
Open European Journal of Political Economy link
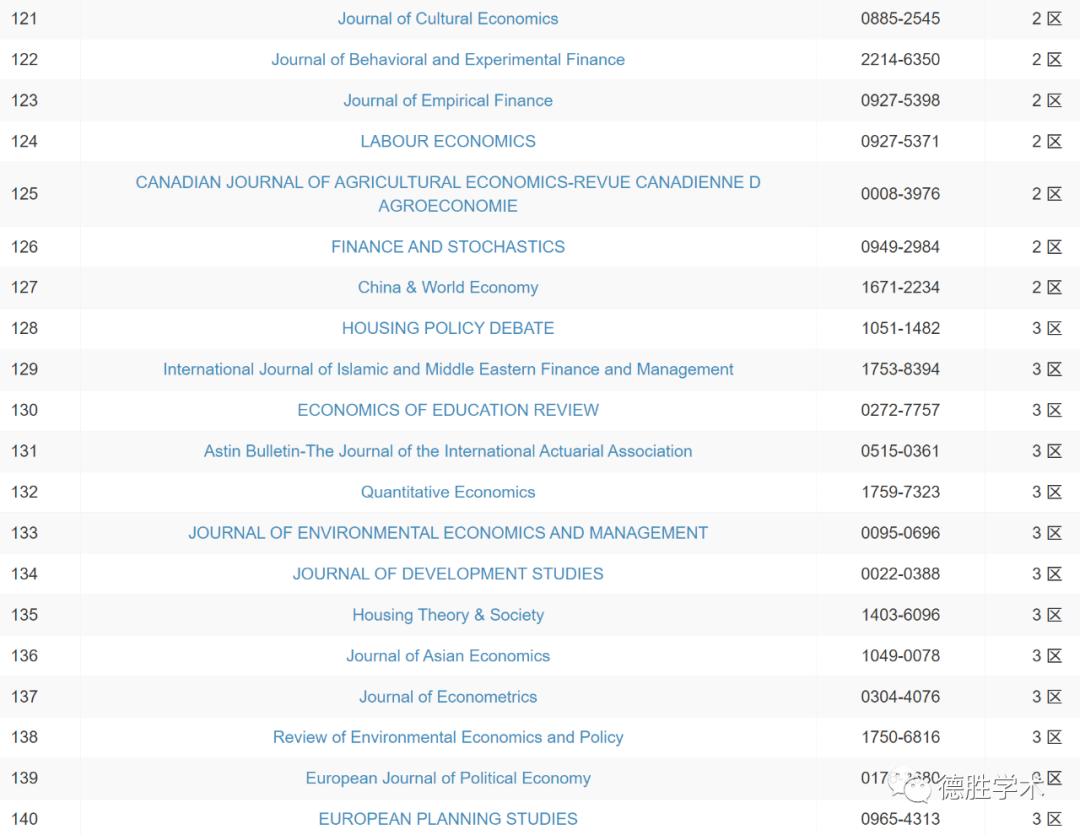pos(448,778)
